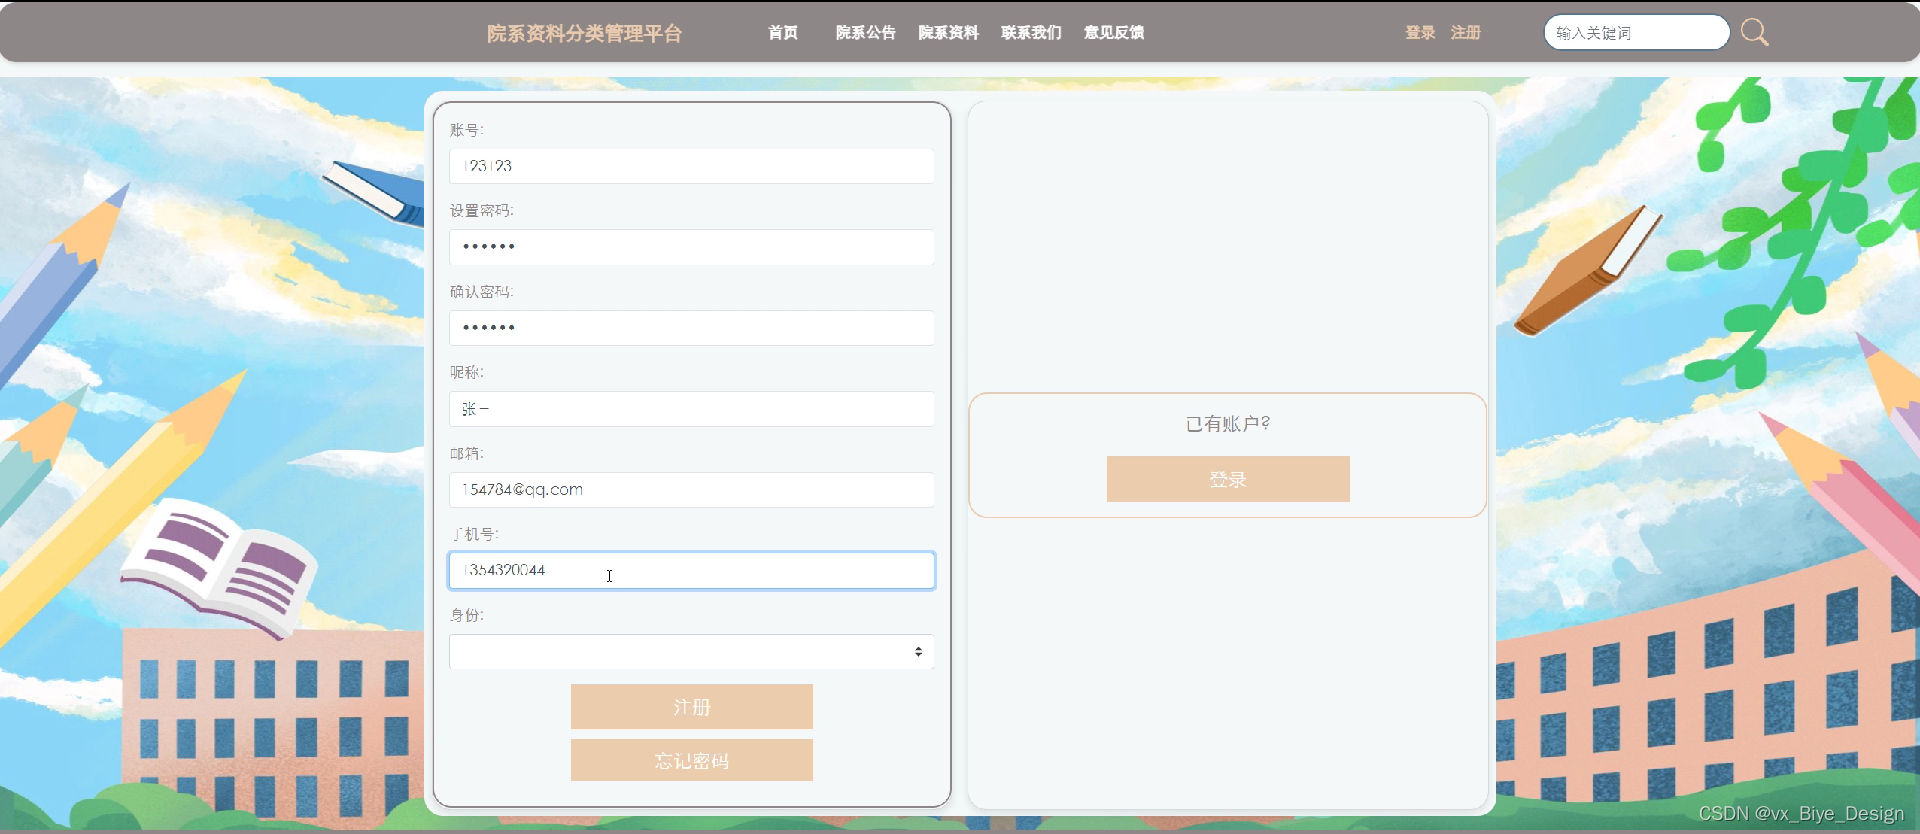Open the 院系公告 menu item
The image size is (1920, 834).
pyautogui.click(x=866, y=33)
